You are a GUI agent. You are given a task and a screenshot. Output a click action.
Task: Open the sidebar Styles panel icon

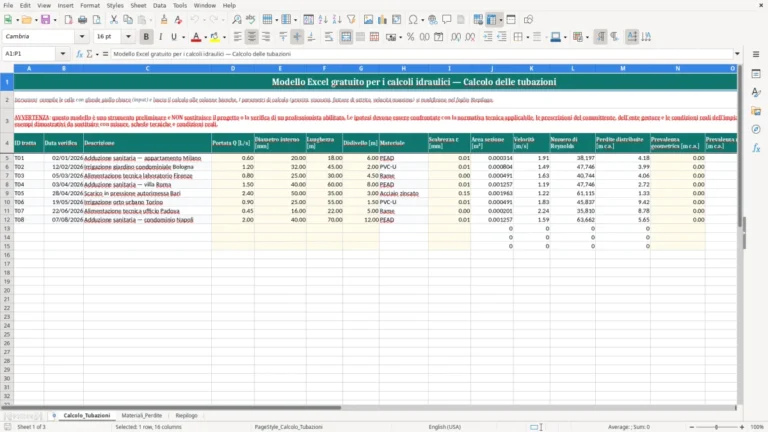(x=756, y=92)
